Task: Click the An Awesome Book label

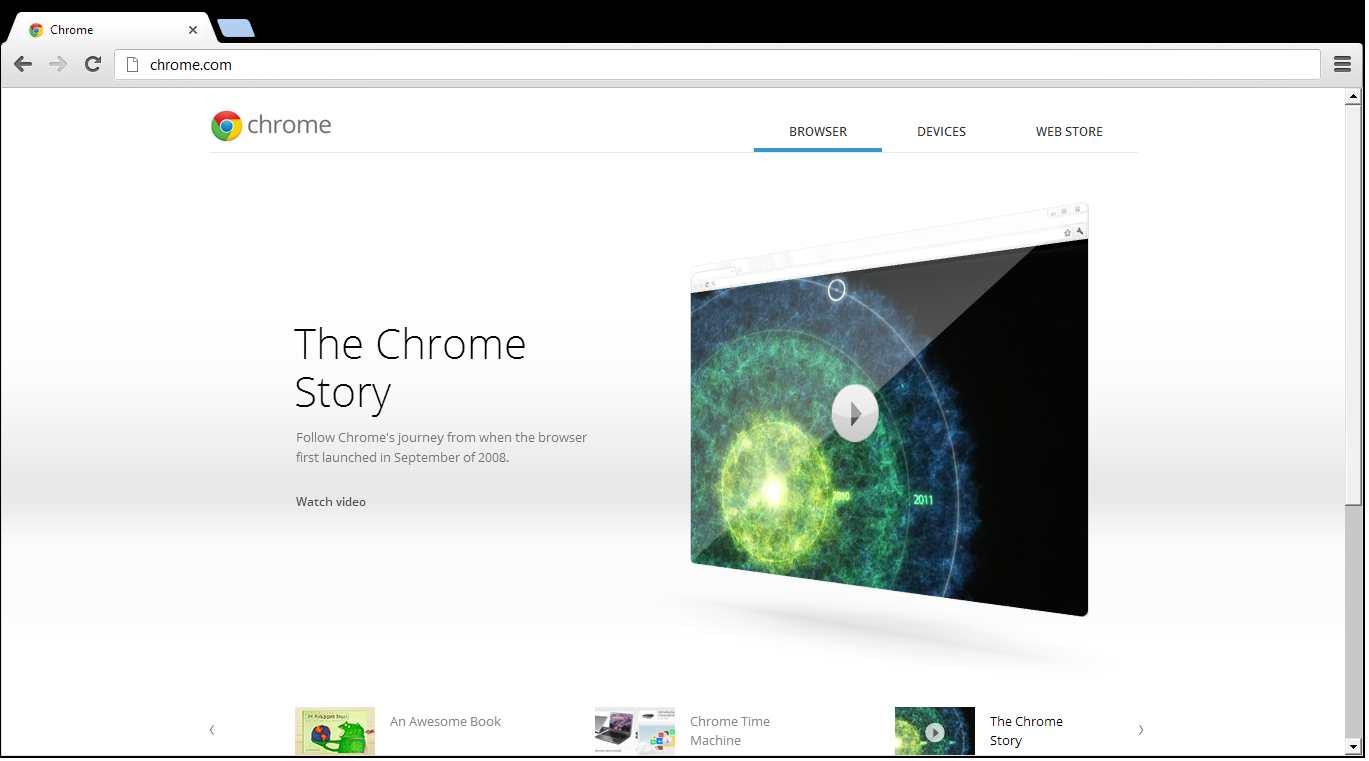Action: pyautogui.click(x=446, y=722)
